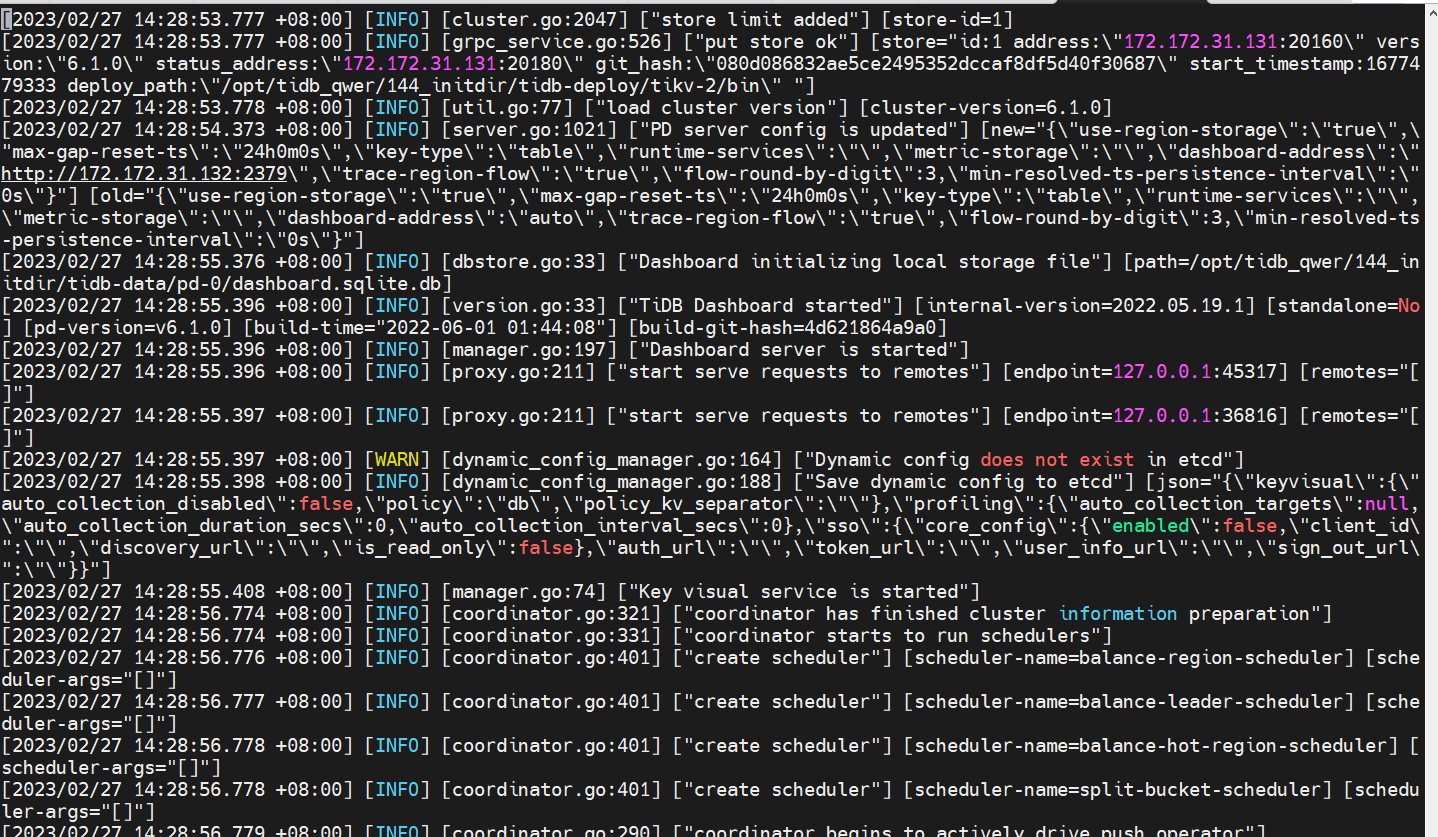
Task: Click the [cluster-version=6.1.0] field
Action: [x=984, y=108]
